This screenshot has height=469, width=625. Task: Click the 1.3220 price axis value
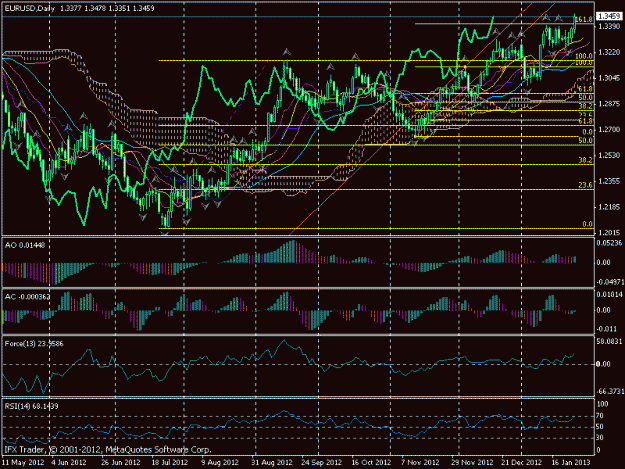pos(608,52)
